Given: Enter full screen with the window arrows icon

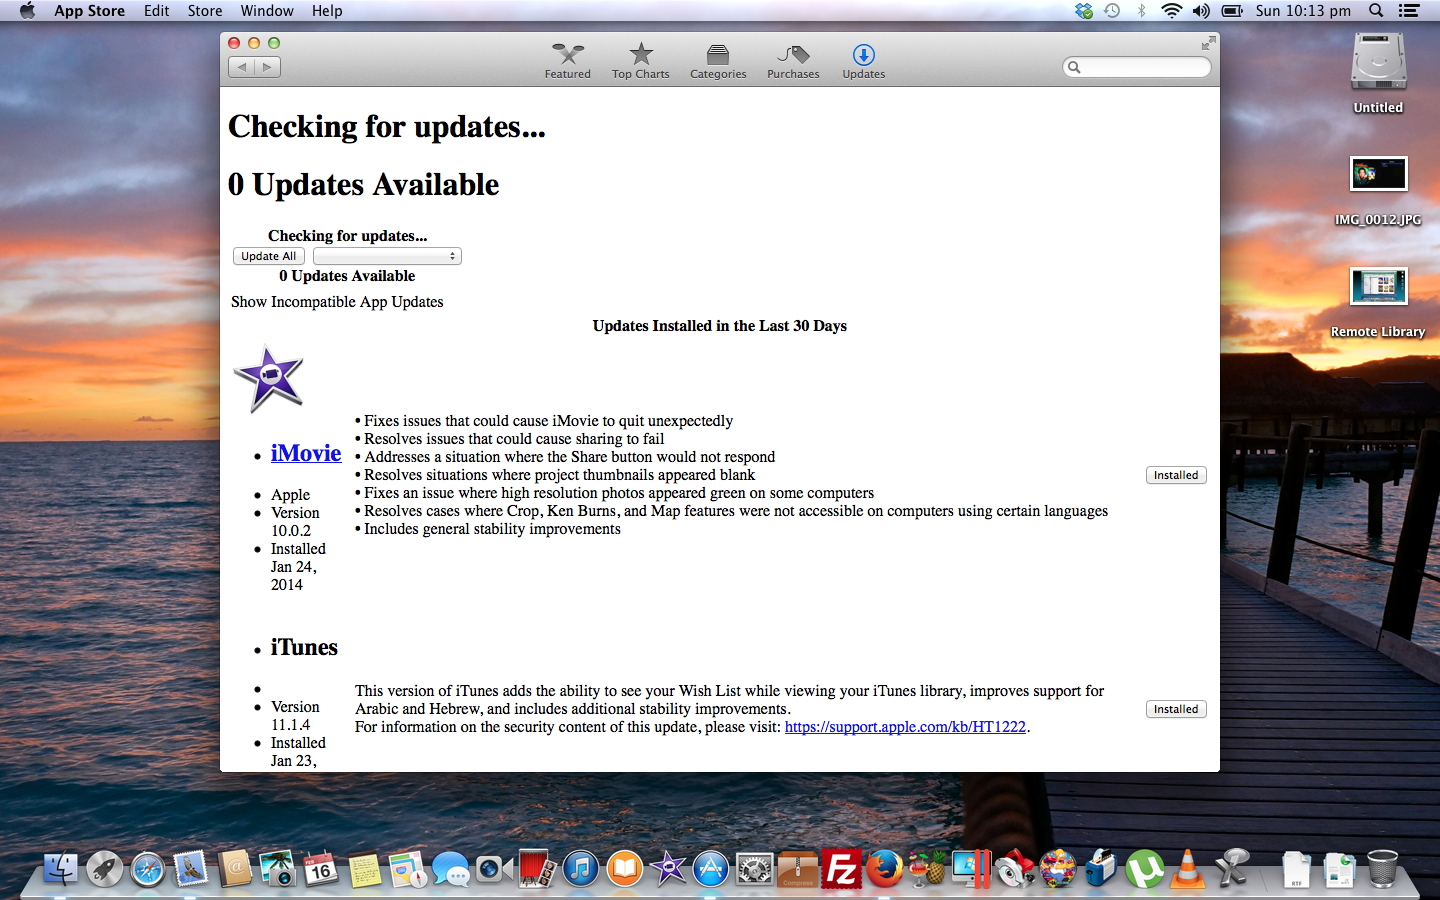Looking at the screenshot, I should [1208, 43].
